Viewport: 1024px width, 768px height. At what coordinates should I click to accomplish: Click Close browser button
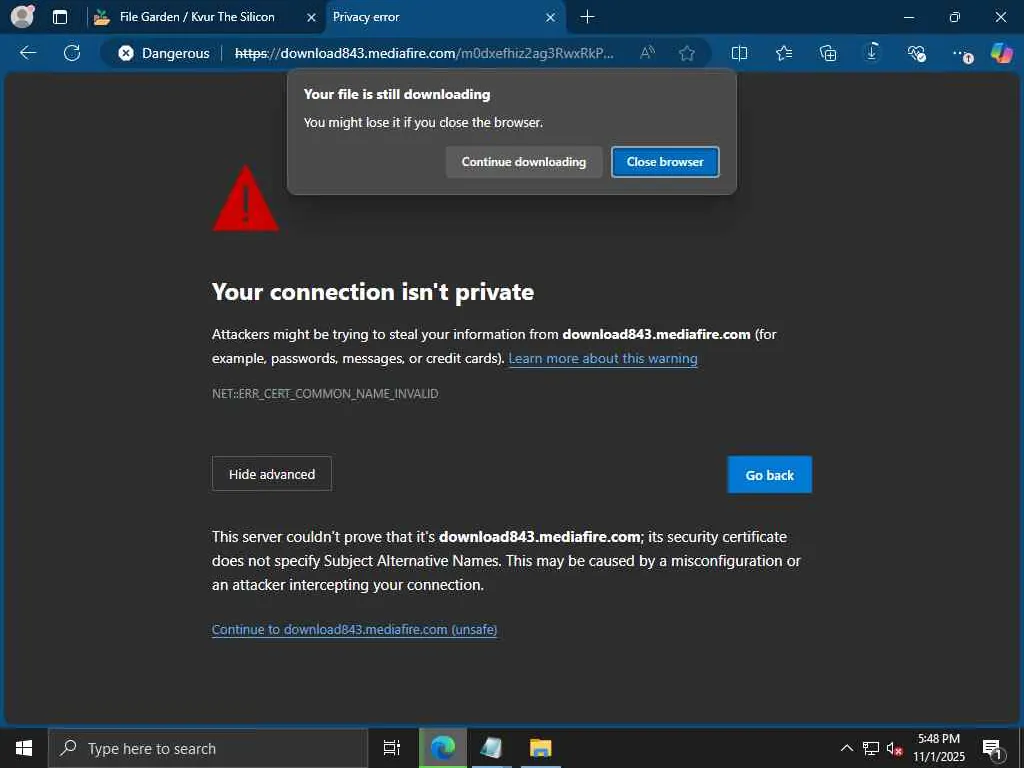pos(665,162)
